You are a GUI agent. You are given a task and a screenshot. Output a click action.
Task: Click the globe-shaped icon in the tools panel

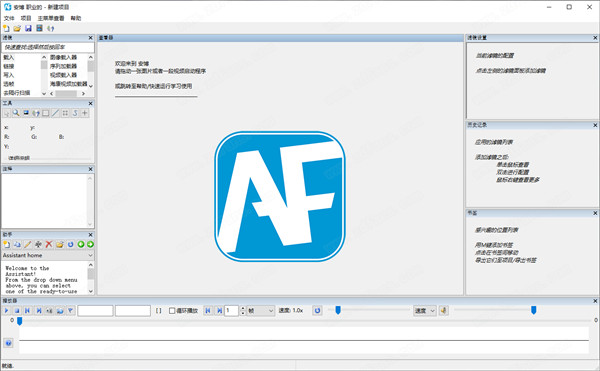(36, 113)
